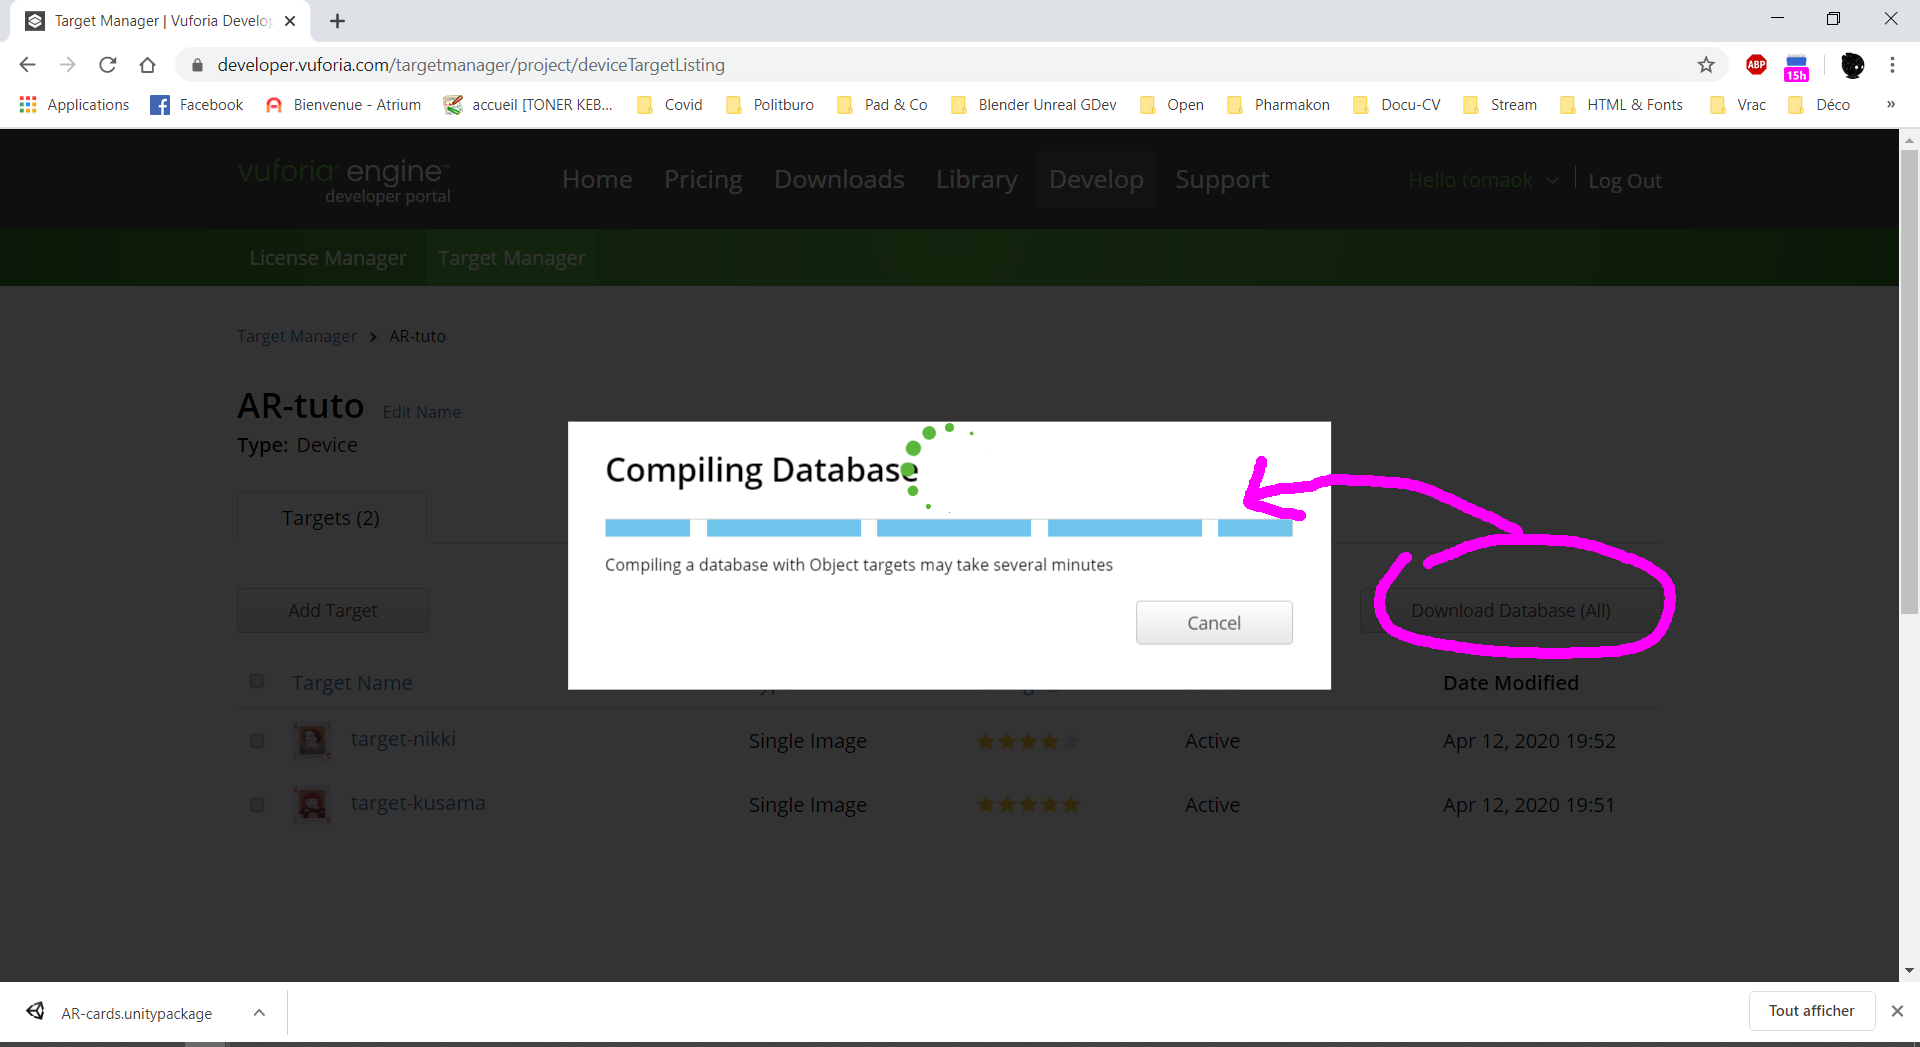Check the target-kusama row checkbox

tap(257, 805)
